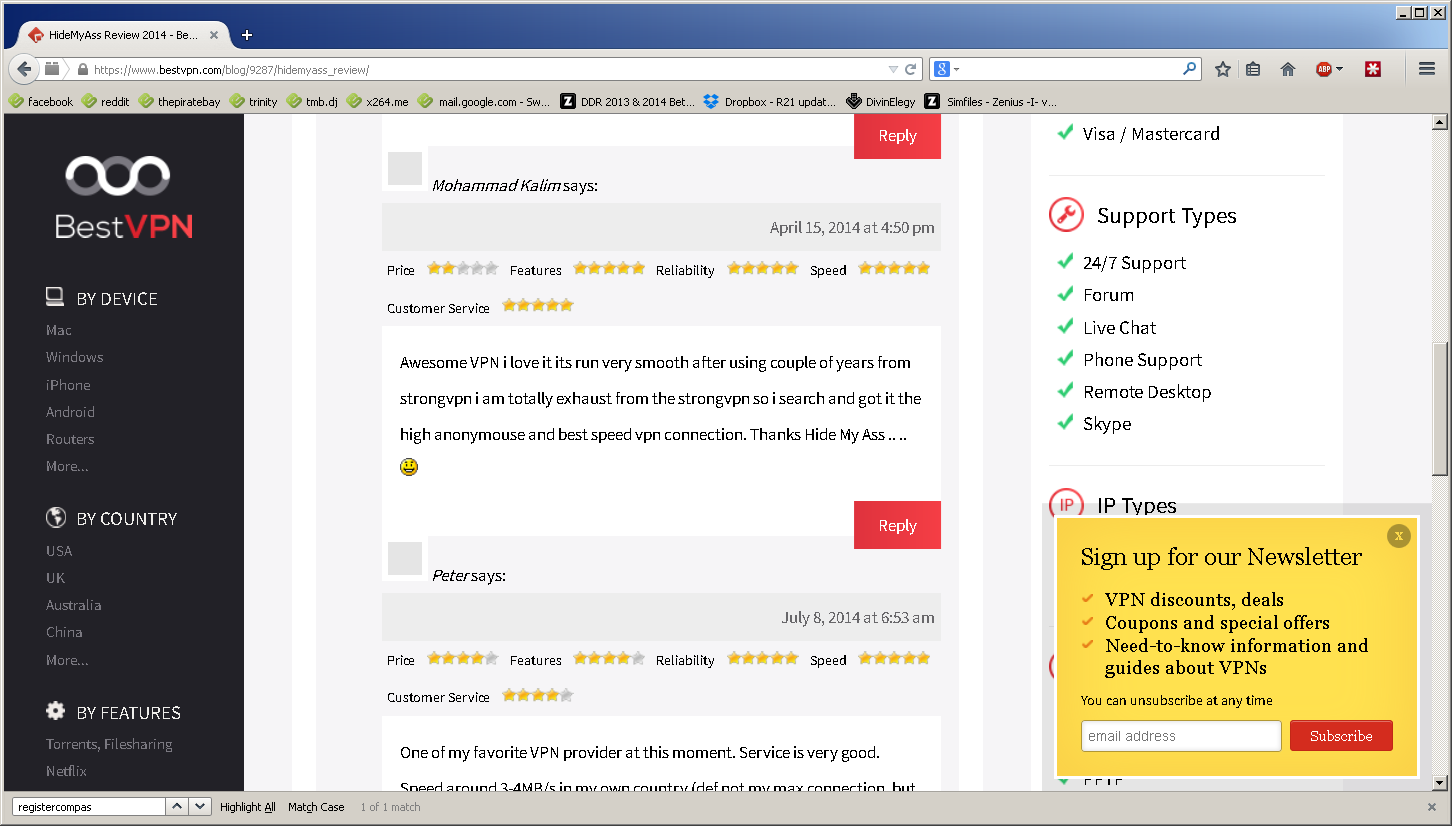1452x829 pixels.
Task: Click the Subscribe button
Action: (x=1341, y=736)
